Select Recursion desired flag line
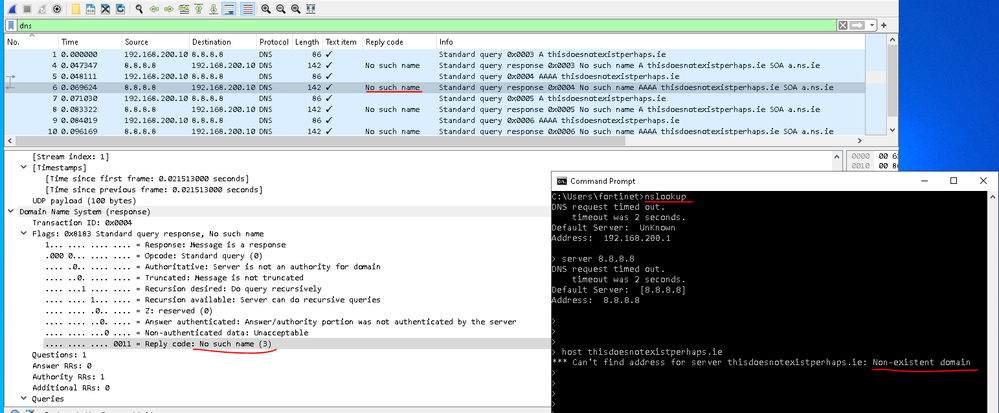Viewport: 999px width, 413px height. [x=183, y=289]
